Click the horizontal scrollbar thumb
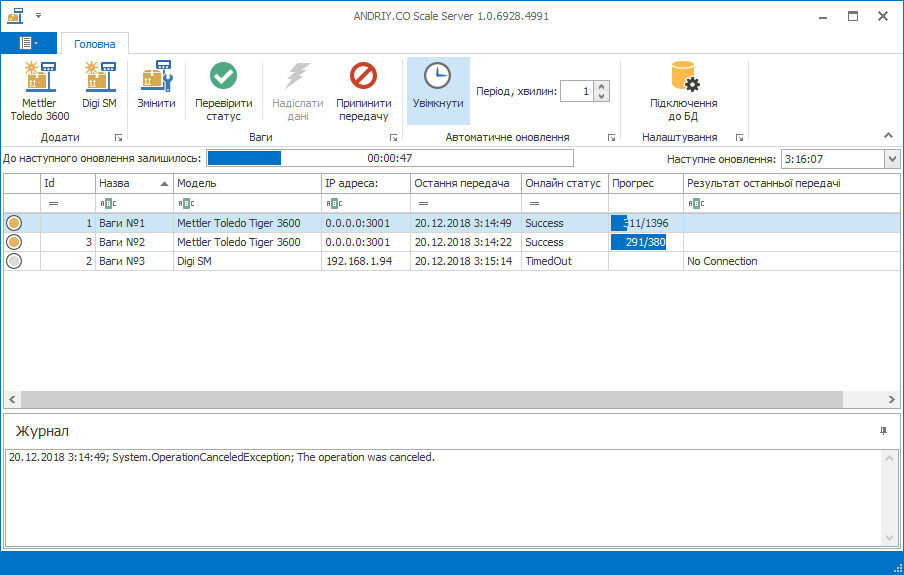This screenshot has width=904, height=575. point(432,399)
